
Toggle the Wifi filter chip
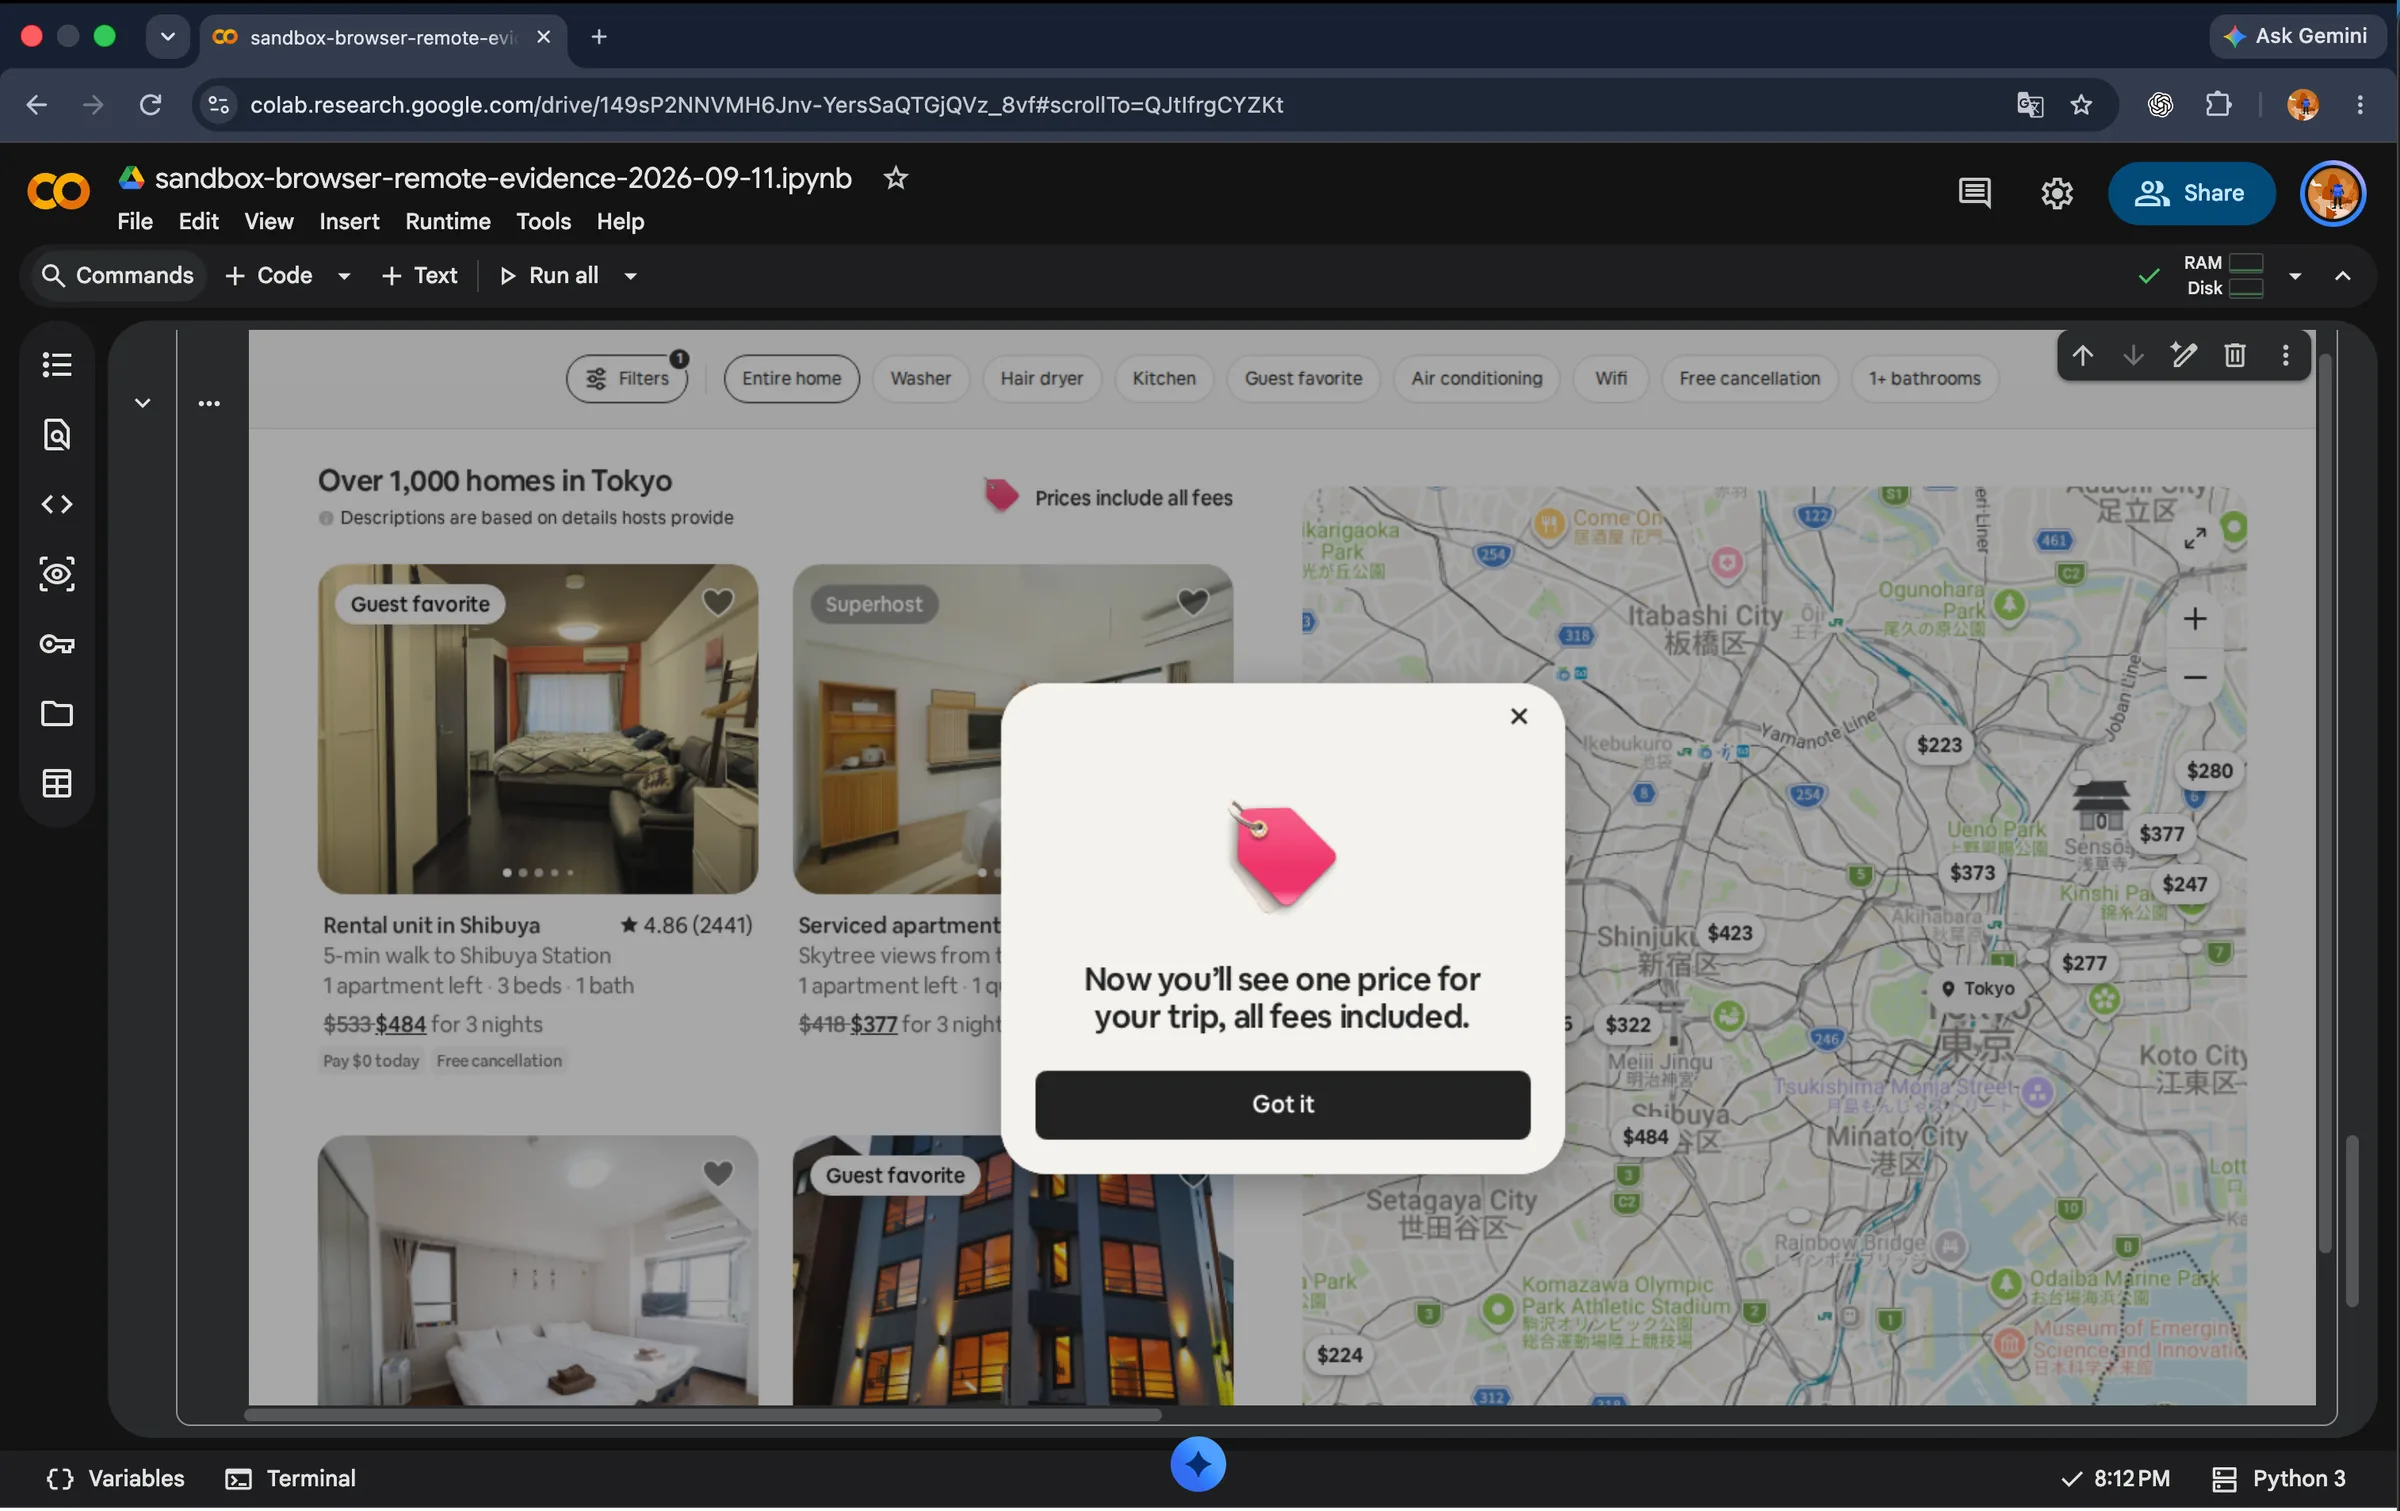point(1610,379)
